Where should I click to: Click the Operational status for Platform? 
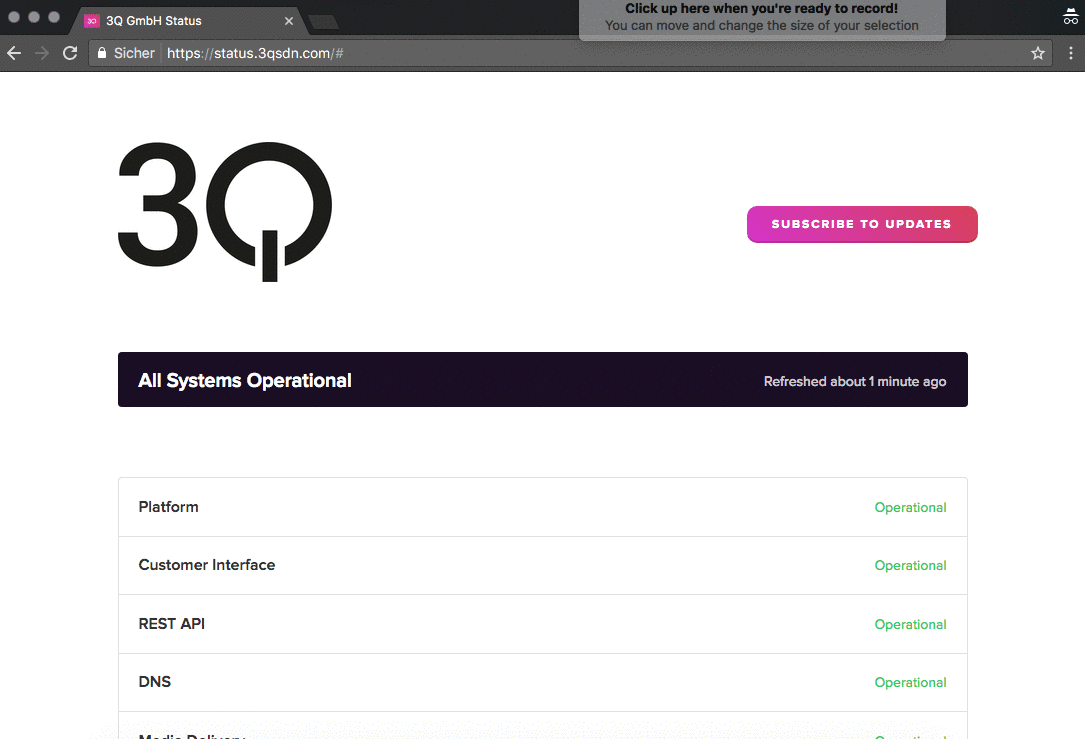[x=910, y=507]
